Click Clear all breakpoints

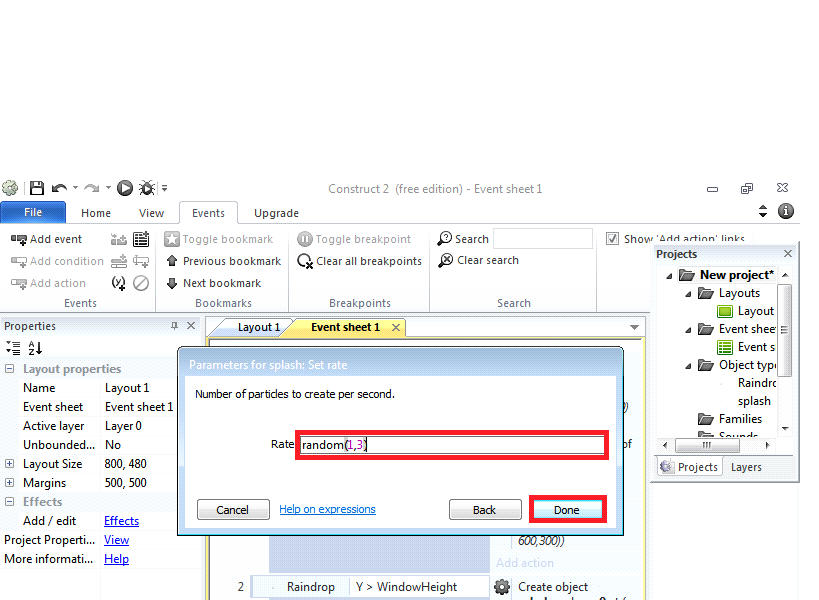point(359,261)
